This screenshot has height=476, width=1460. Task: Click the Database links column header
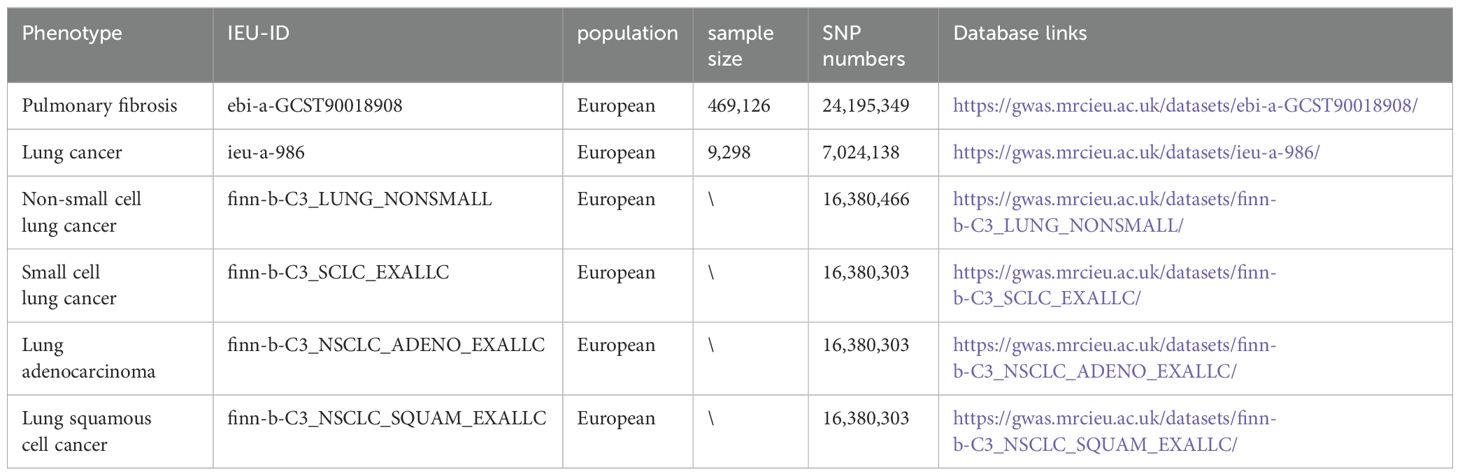pos(1020,34)
